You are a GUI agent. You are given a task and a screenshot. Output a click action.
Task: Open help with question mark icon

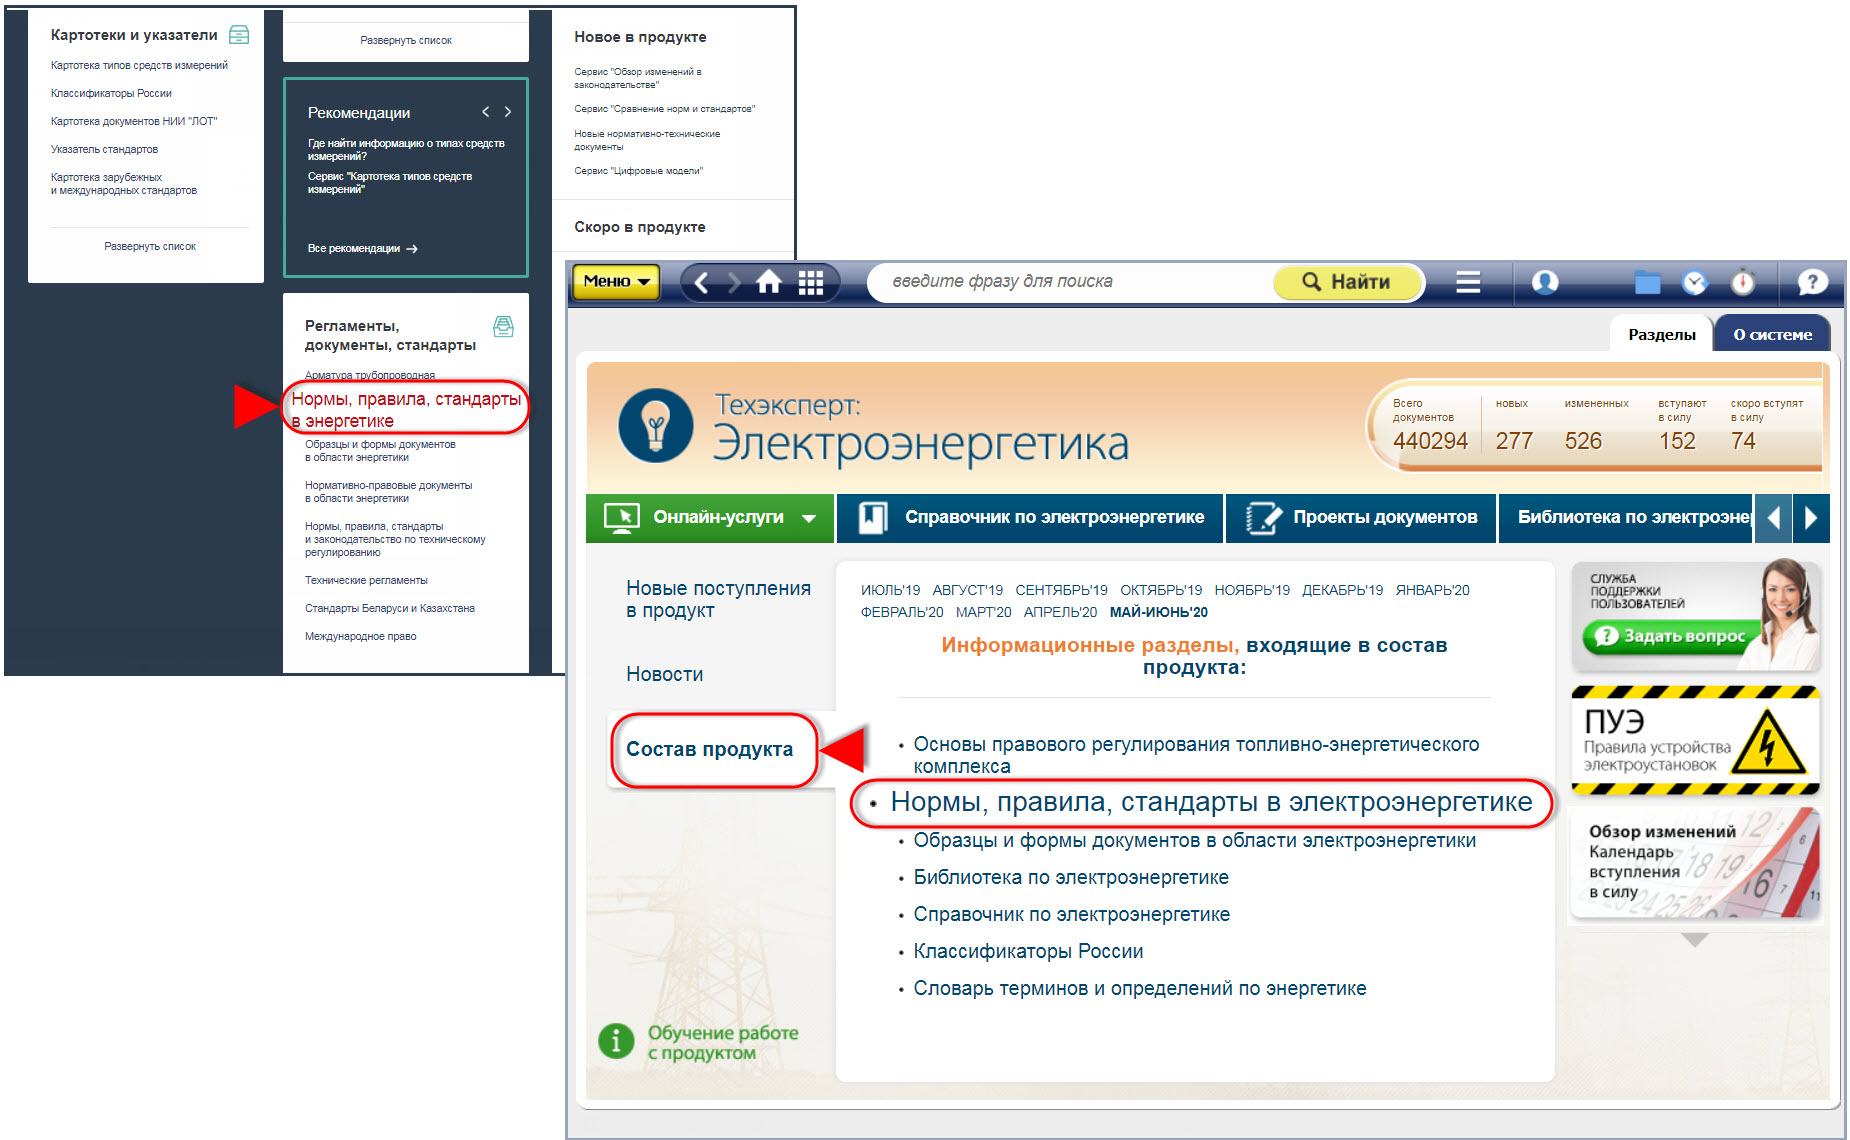[1811, 283]
